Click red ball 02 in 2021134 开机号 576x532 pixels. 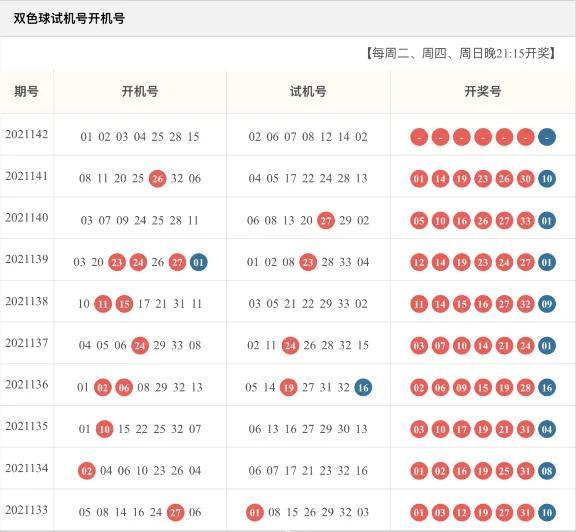(x=87, y=471)
